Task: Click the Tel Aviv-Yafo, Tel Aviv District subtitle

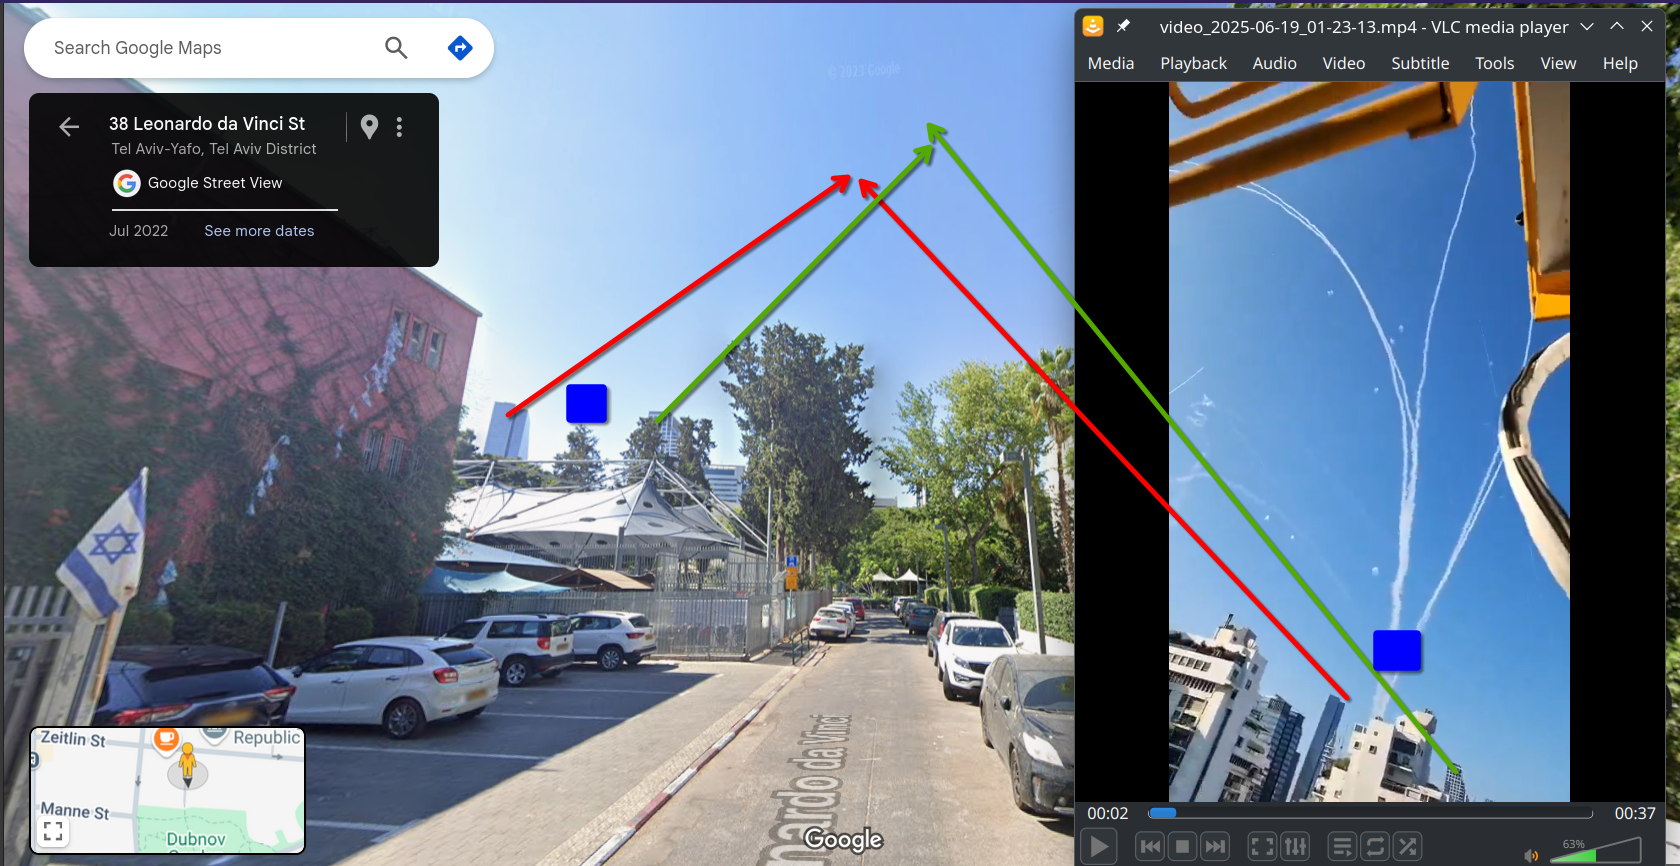Action: click(214, 149)
